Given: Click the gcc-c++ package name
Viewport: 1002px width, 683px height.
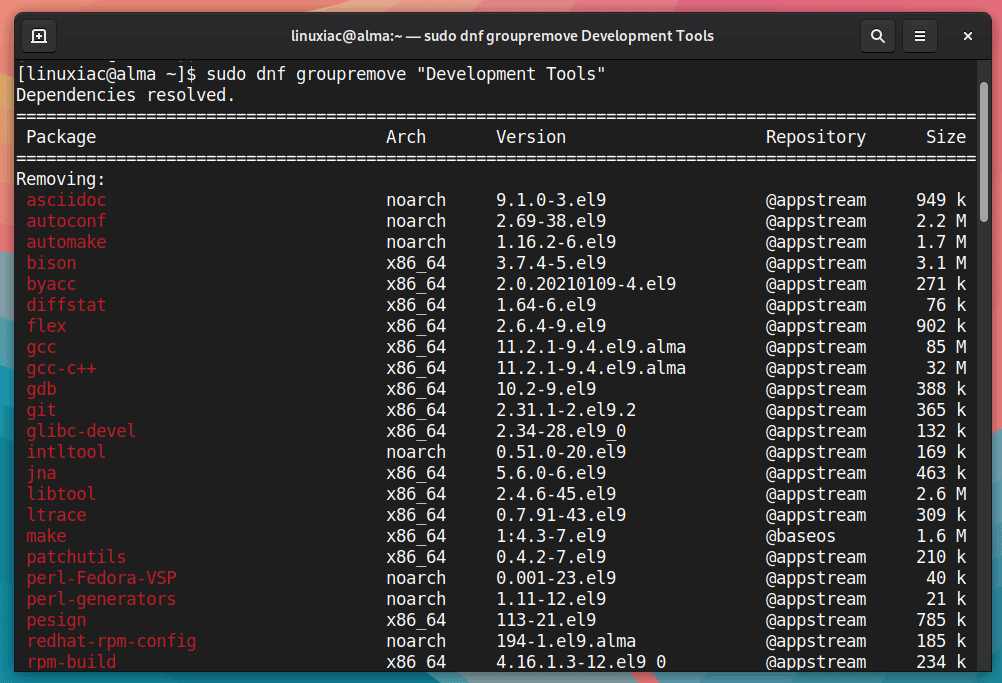Looking at the screenshot, I should tap(61, 368).
